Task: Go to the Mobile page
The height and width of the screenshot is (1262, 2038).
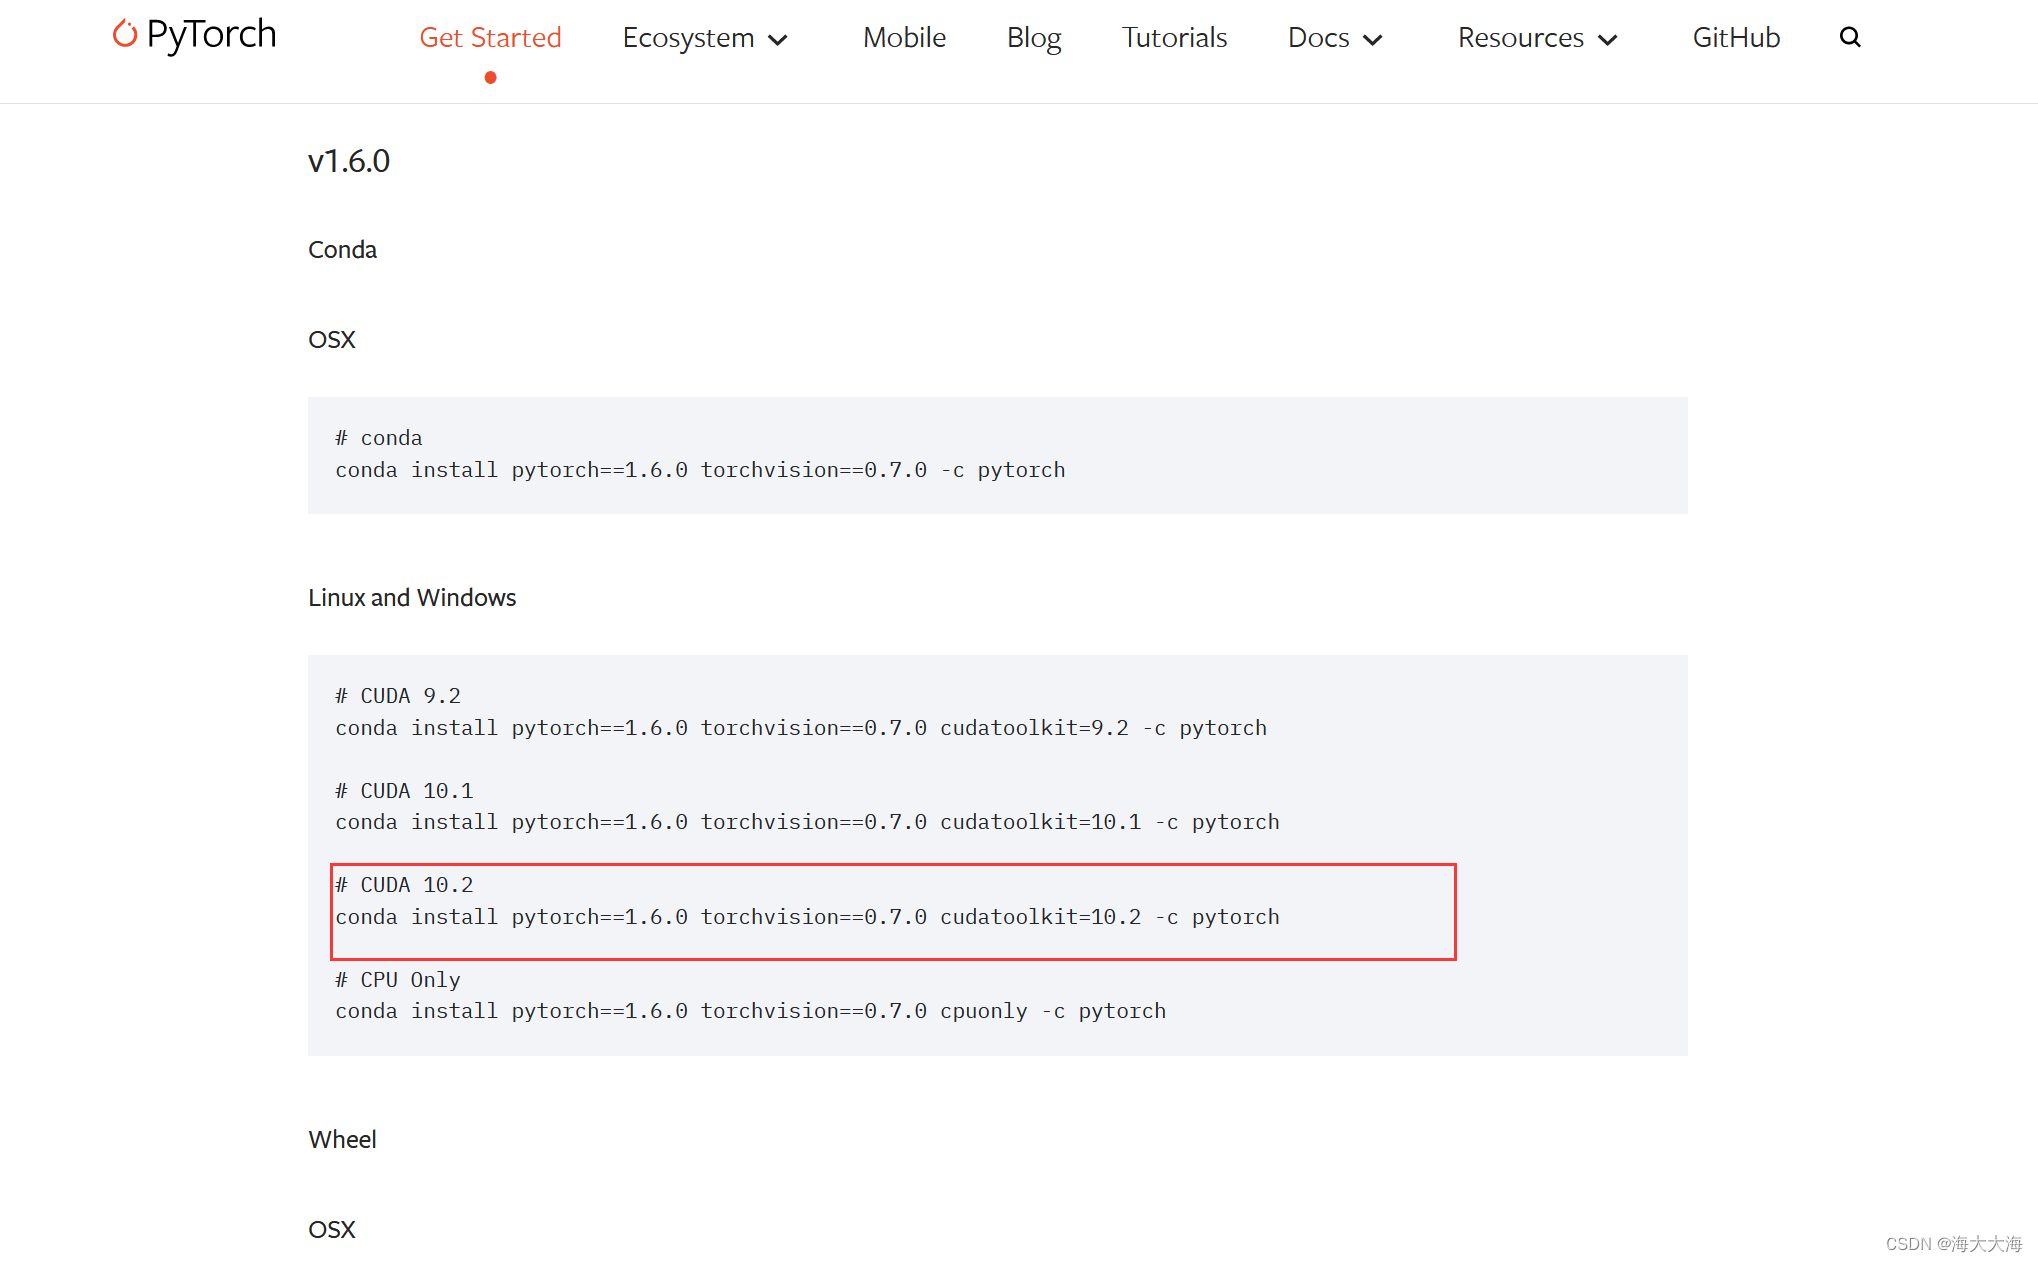Action: [x=904, y=37]
